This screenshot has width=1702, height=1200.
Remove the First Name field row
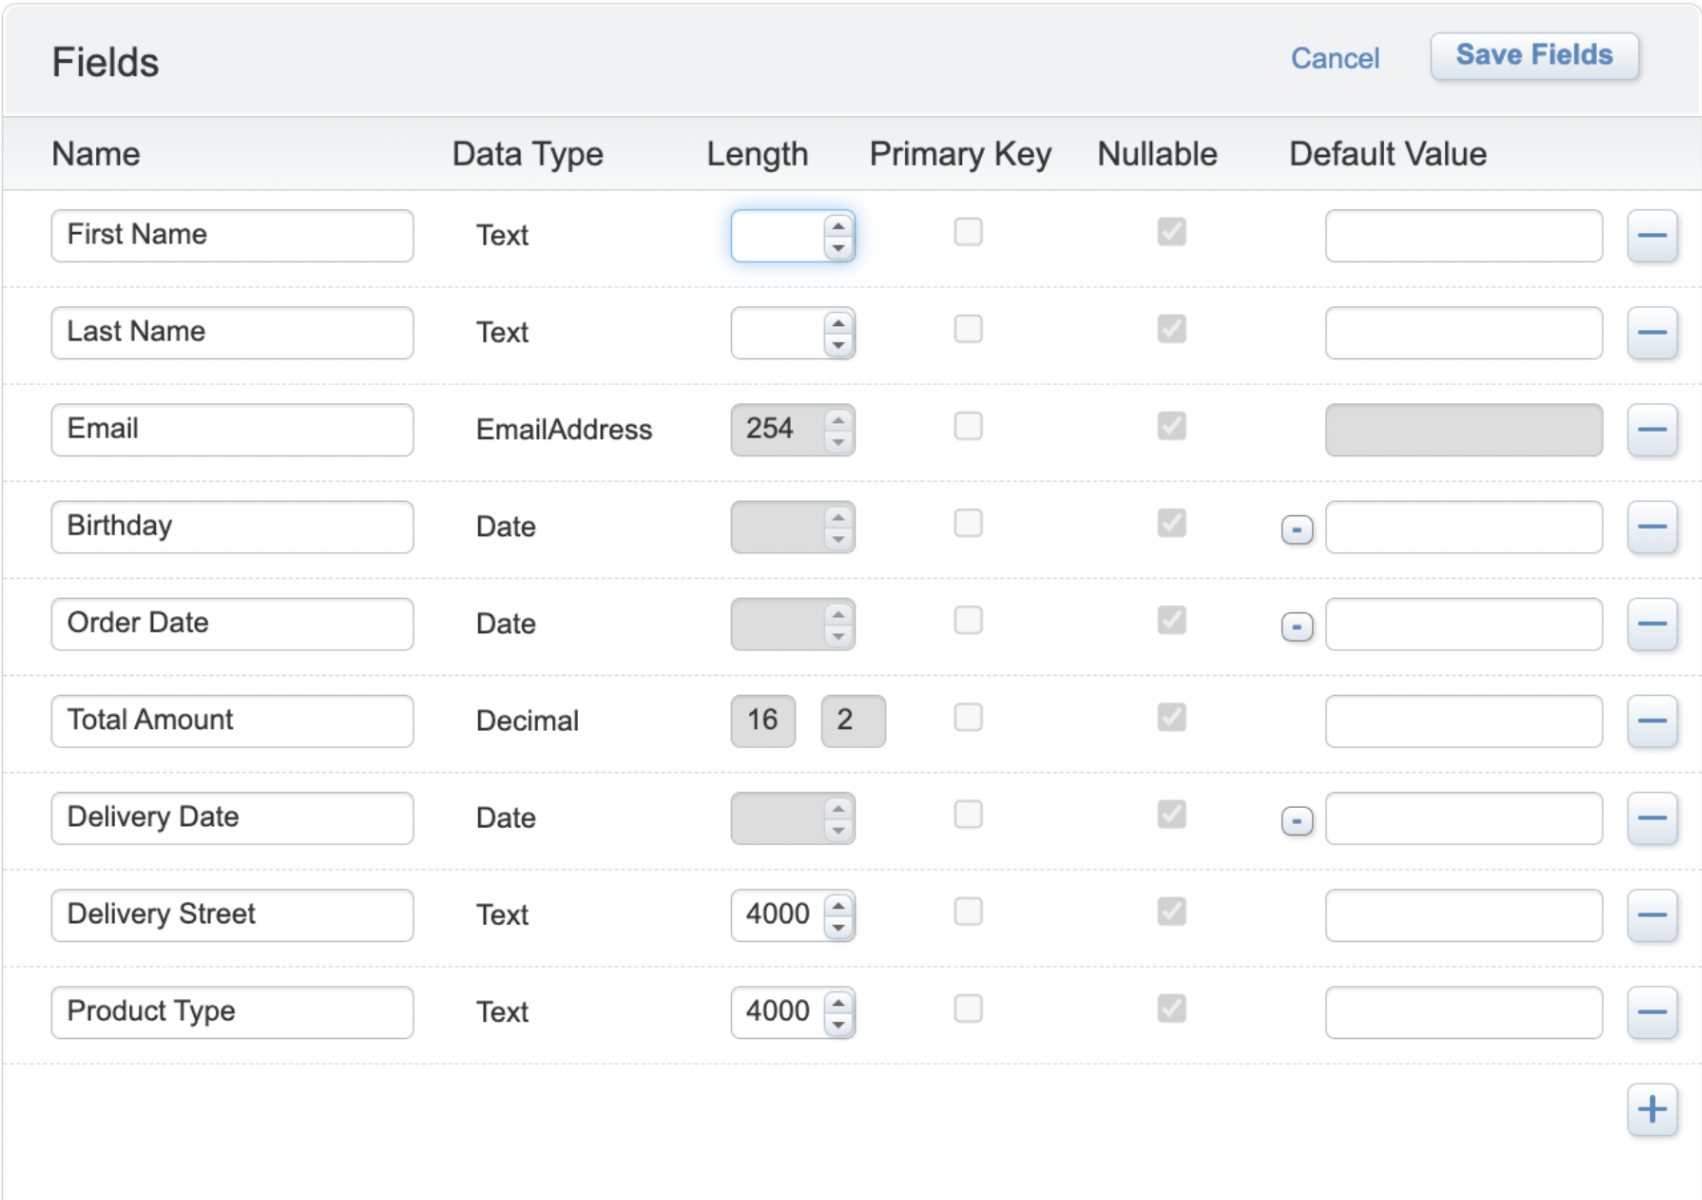point(1651,236)
